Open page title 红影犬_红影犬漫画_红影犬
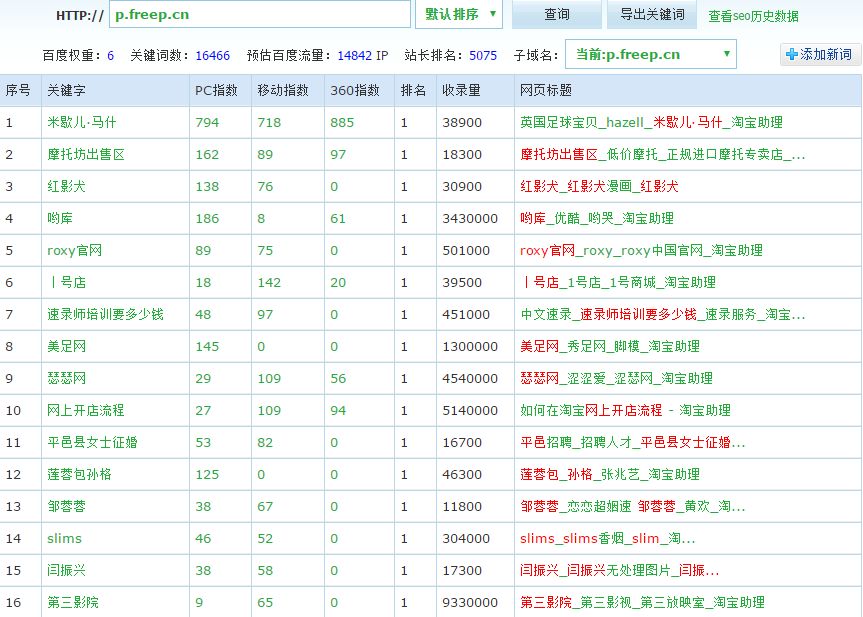 pos(599,186)
